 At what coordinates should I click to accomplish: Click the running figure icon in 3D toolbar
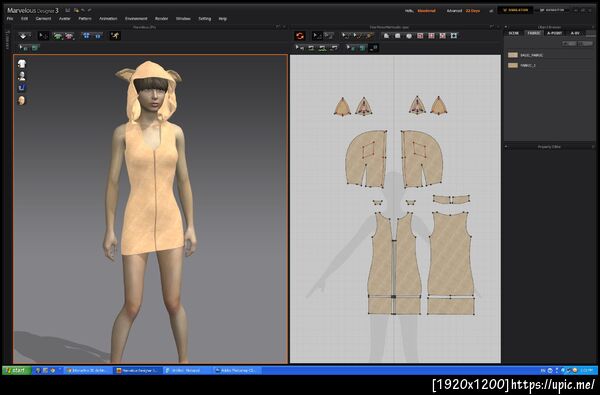(x=115, y=36)
